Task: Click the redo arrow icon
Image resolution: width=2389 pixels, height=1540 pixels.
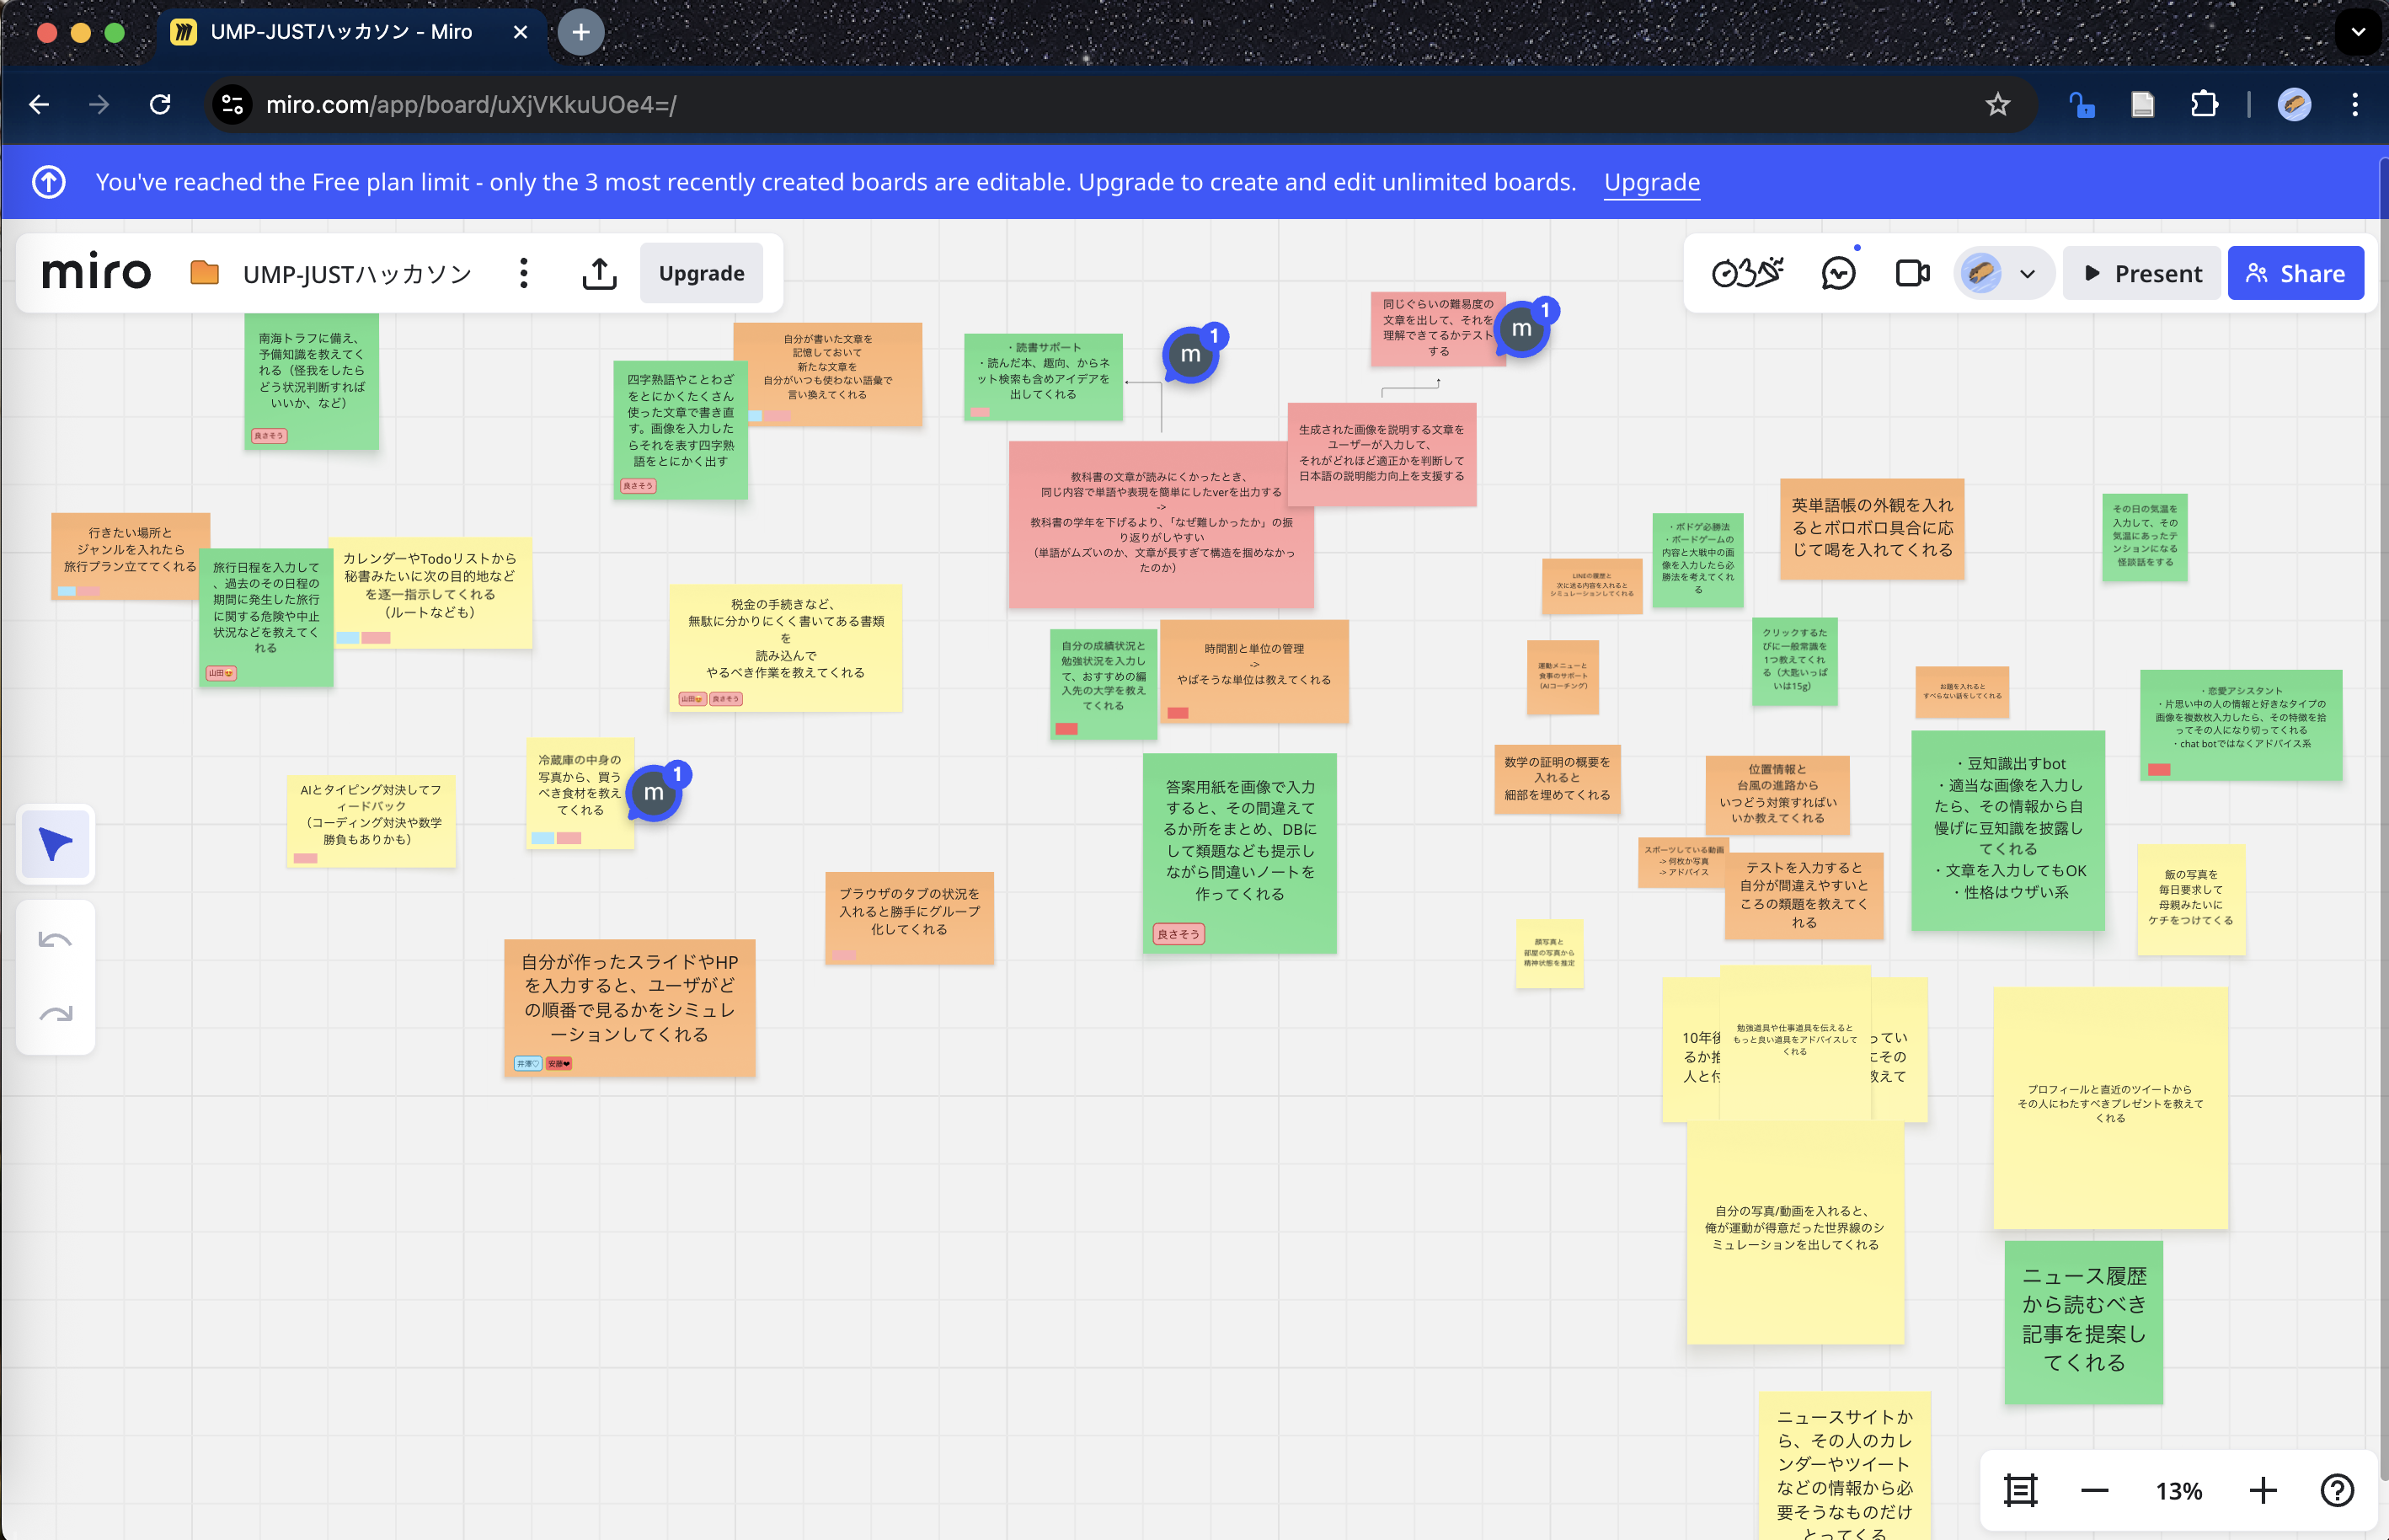Action: coord(55,1014)
